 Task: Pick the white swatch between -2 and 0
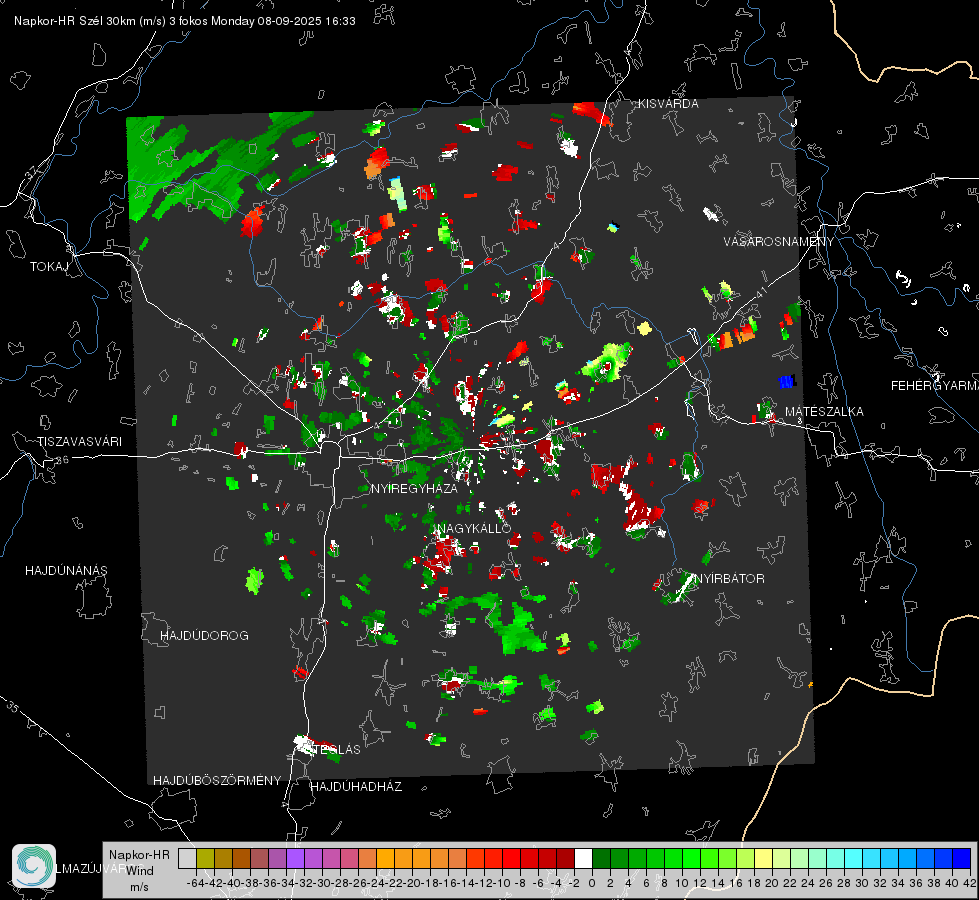pos(583,858)
